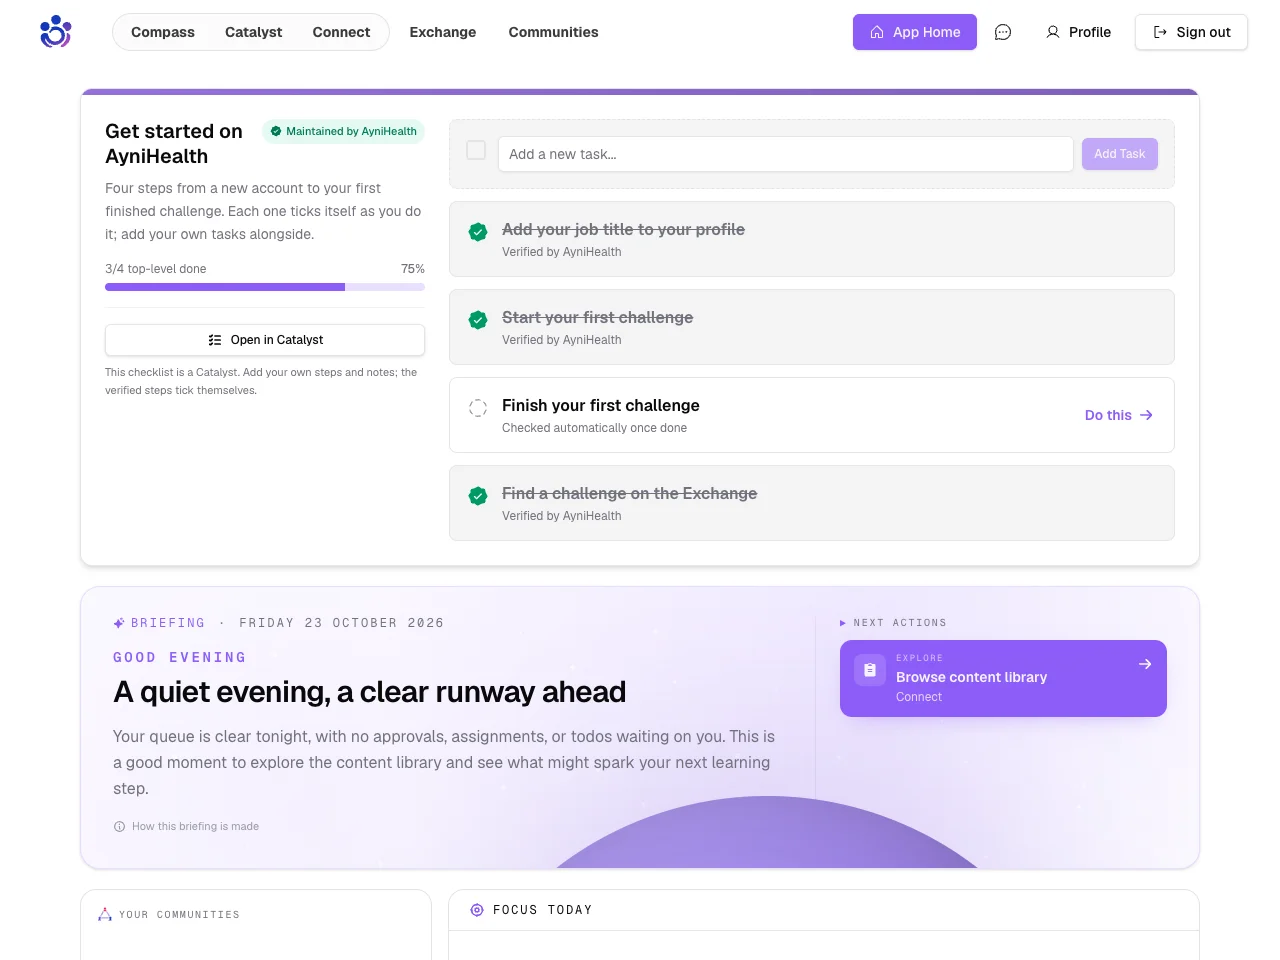Click the checklist progress bar
This screenshot has width=1280, height=960.
265,287
